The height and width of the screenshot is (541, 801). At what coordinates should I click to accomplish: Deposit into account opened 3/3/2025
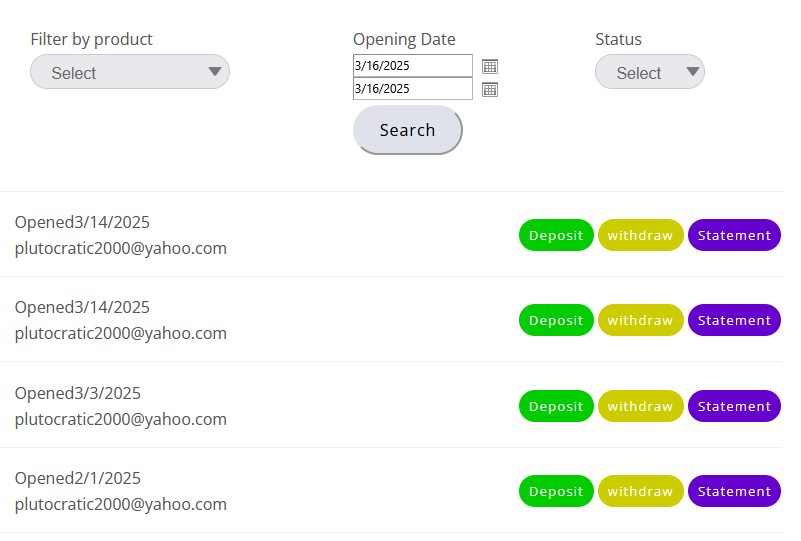click(556, 406)
